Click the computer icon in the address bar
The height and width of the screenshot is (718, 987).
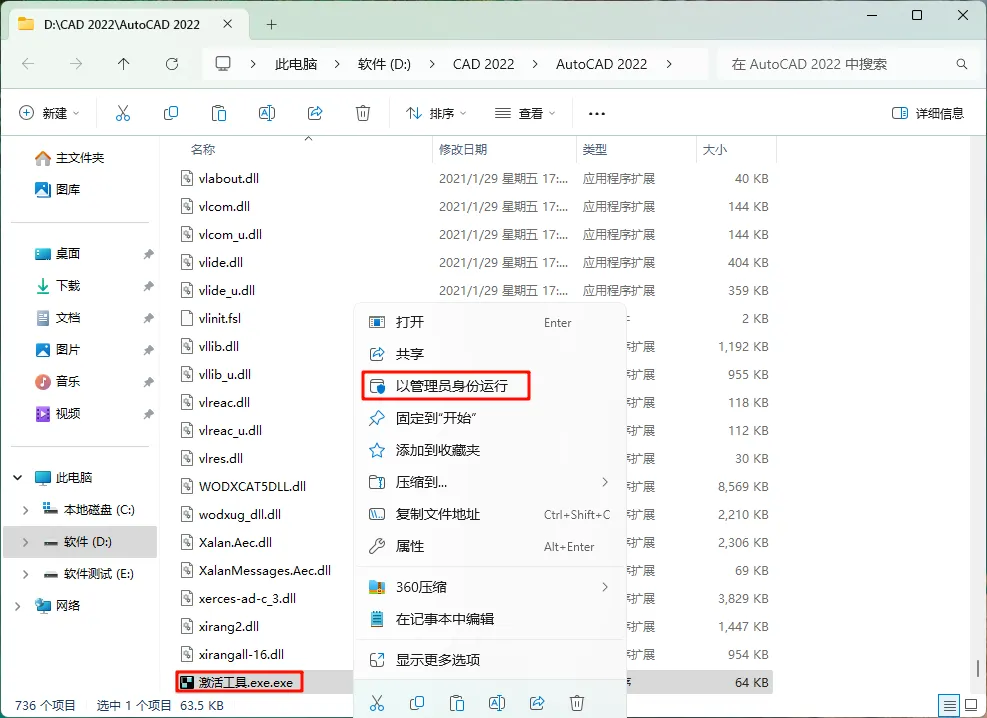tap(223, 64)
